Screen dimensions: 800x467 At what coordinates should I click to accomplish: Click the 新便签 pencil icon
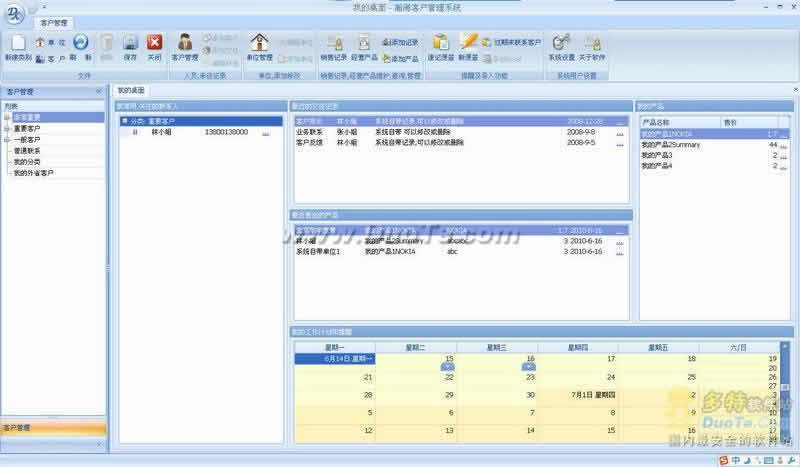coord(469,47)
